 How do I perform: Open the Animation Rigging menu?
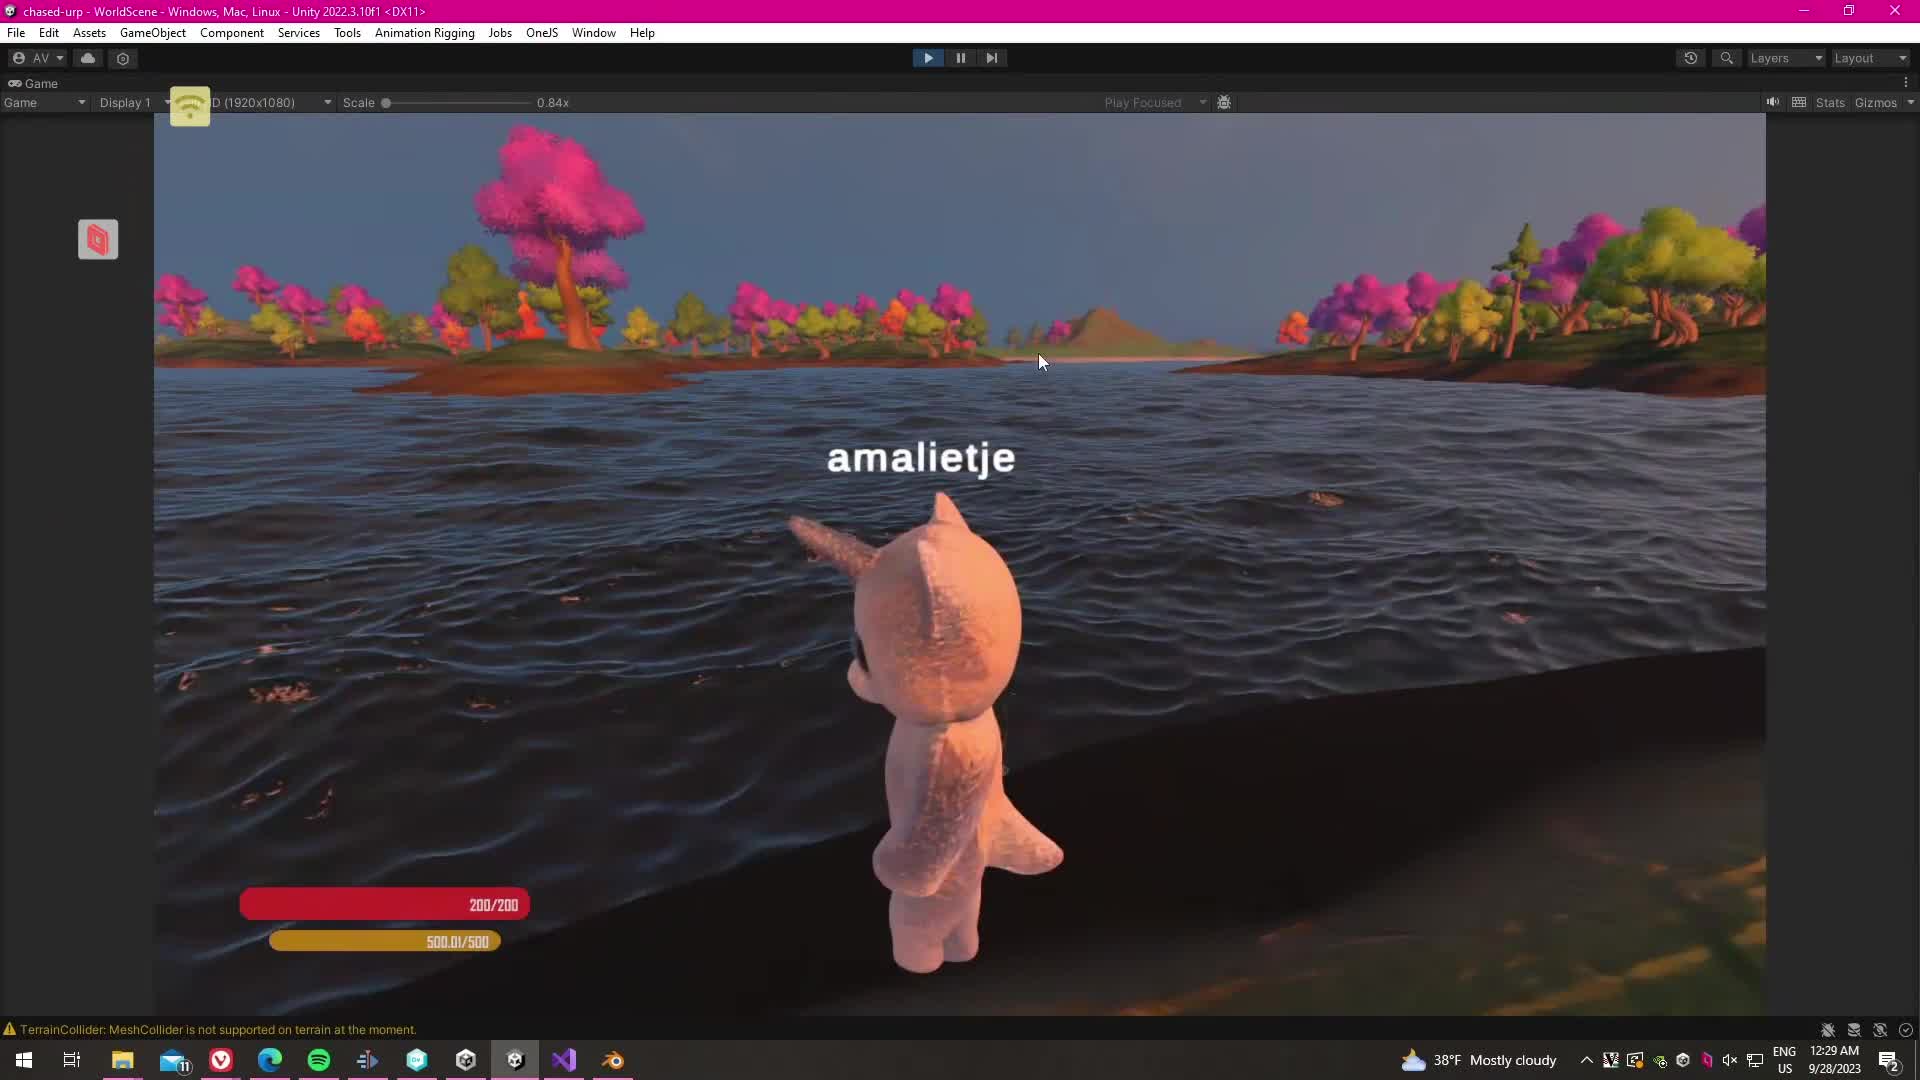tap(424, 33)
